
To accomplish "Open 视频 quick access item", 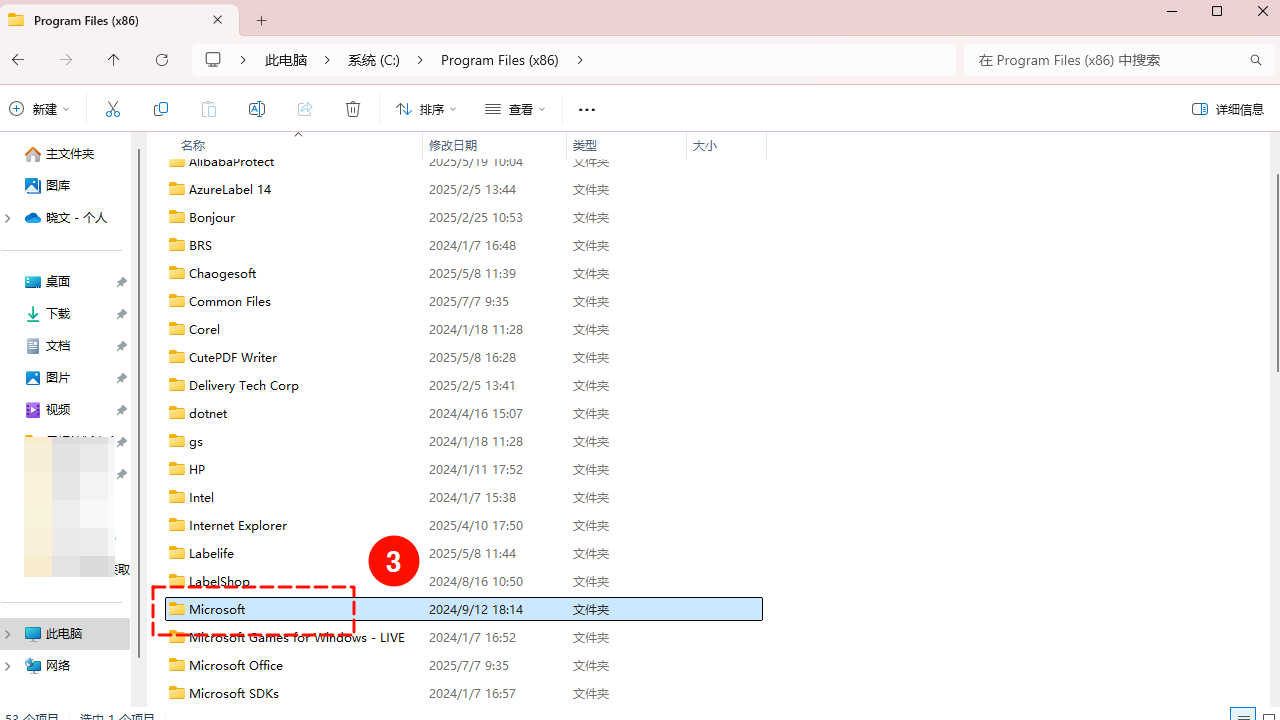I will coord(48,409).
